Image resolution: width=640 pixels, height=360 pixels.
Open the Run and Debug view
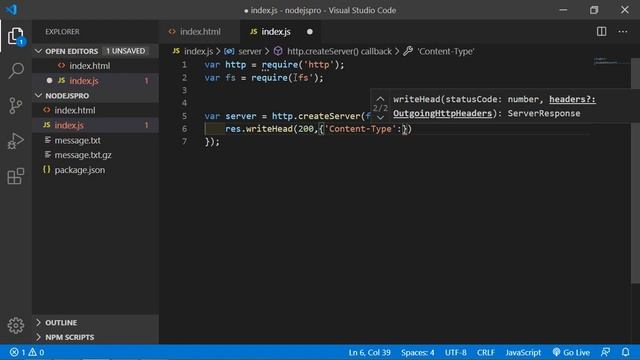16,141
